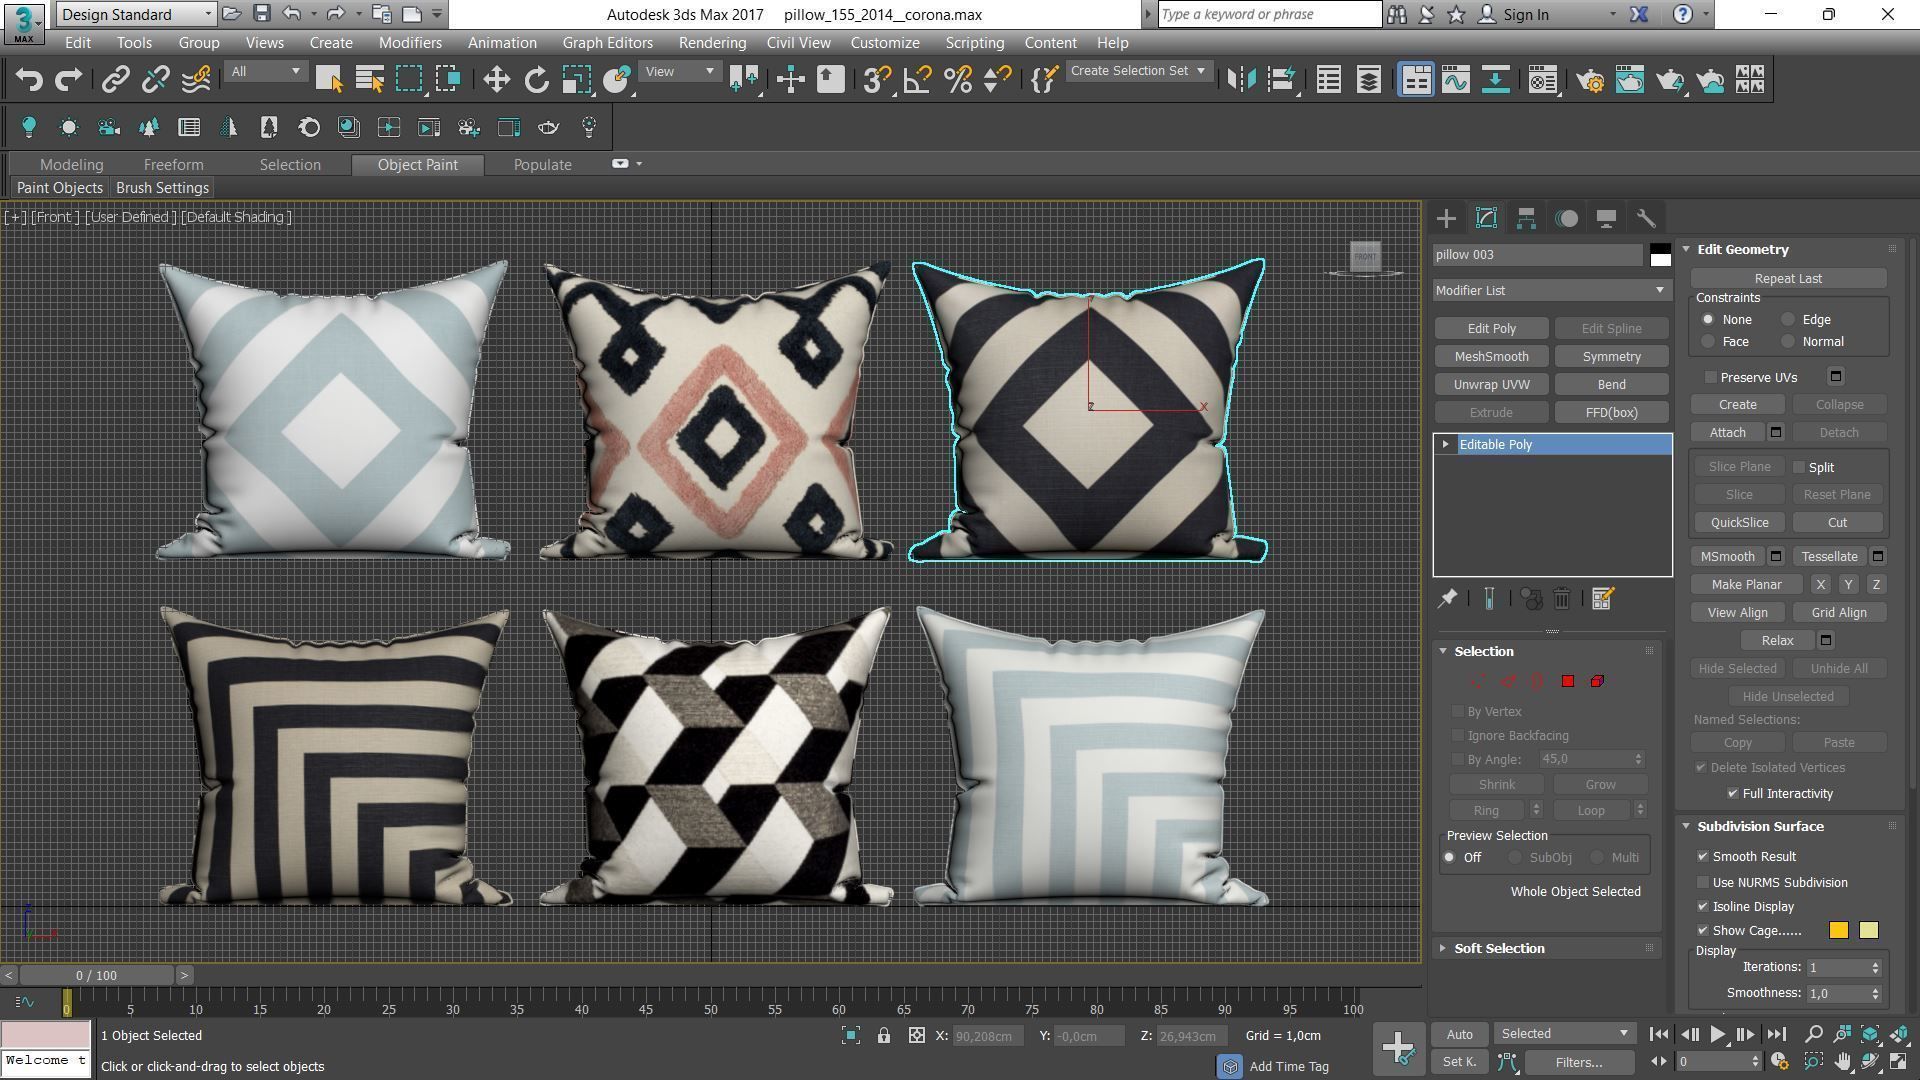Click the MeshSmooth modifier button
The width and height of the screenshot is (1920, 1080).
click(1491, 356)
